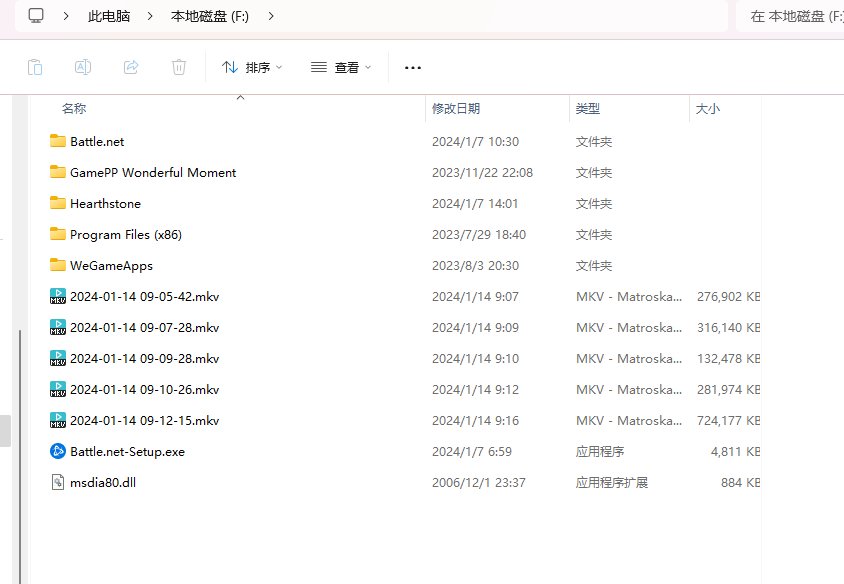The image size is (844, 584).
Task: Open the 查看 view menu
Action: click(341, 67)
